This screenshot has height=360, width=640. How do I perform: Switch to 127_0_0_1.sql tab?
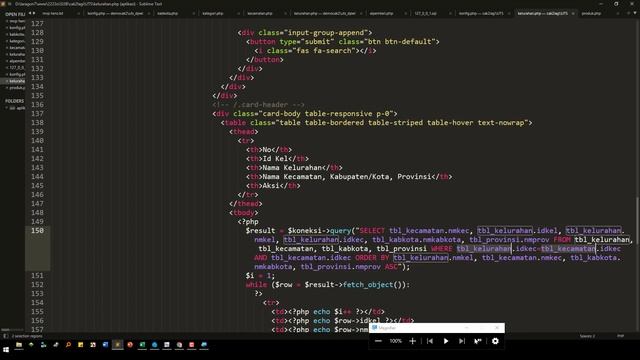(425, 13)
